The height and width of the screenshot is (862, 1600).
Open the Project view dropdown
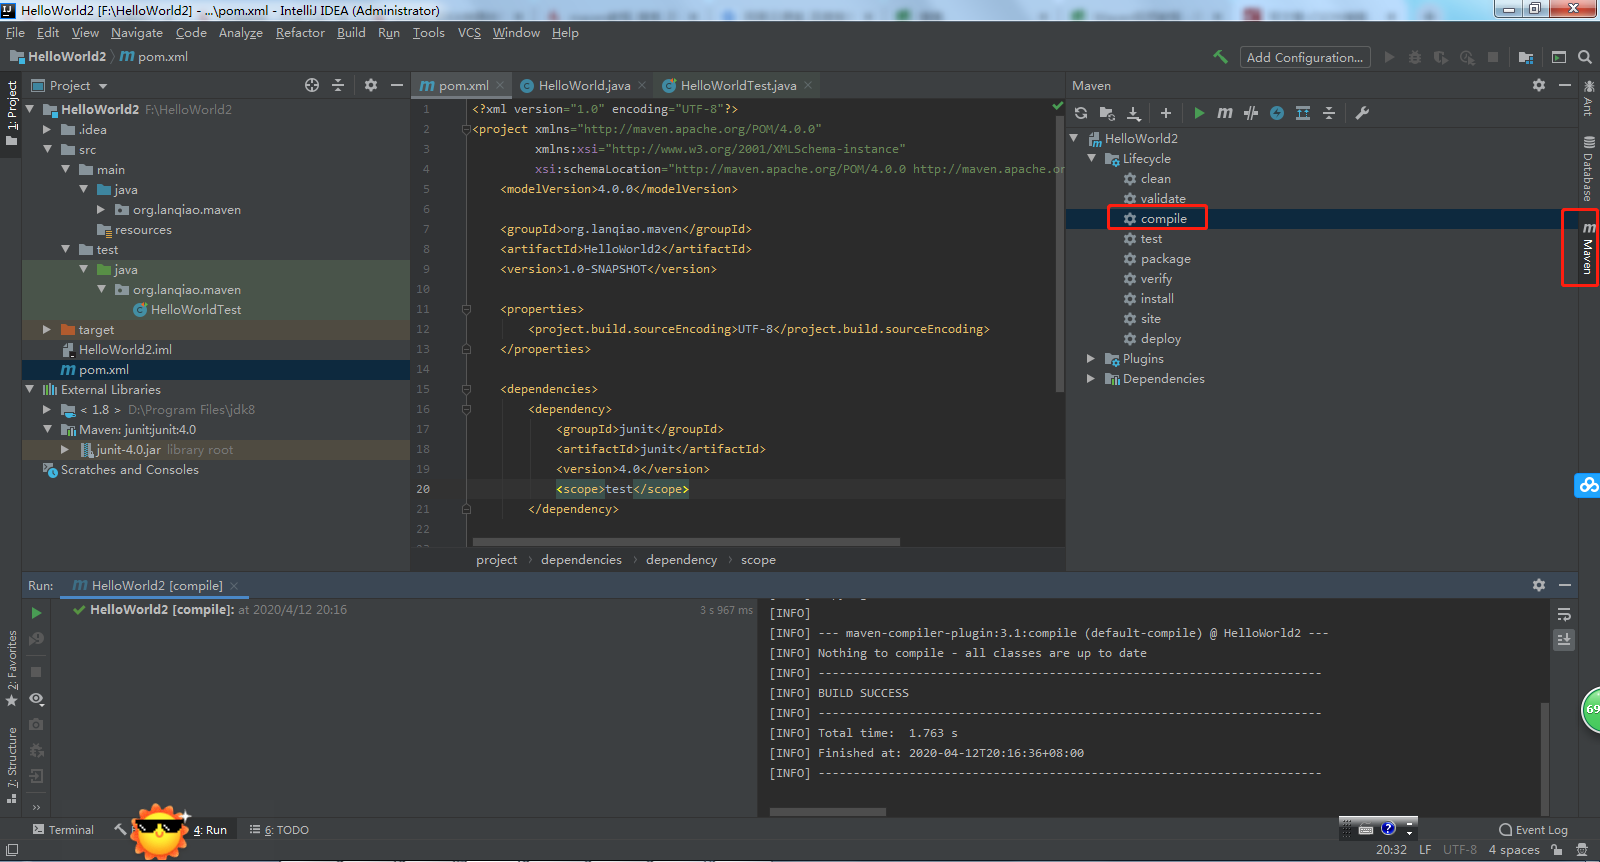tap(69, 85)
